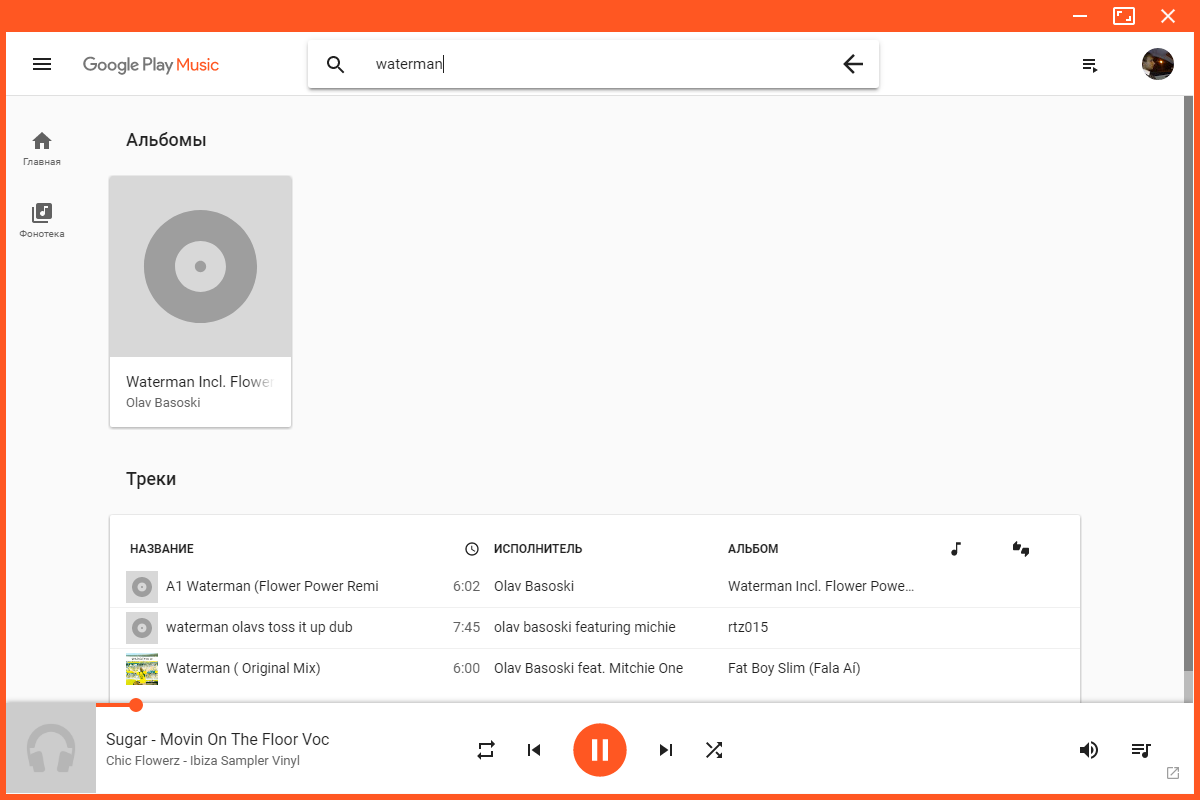Click duration 6:00 of third track

[x=466, y=668]
